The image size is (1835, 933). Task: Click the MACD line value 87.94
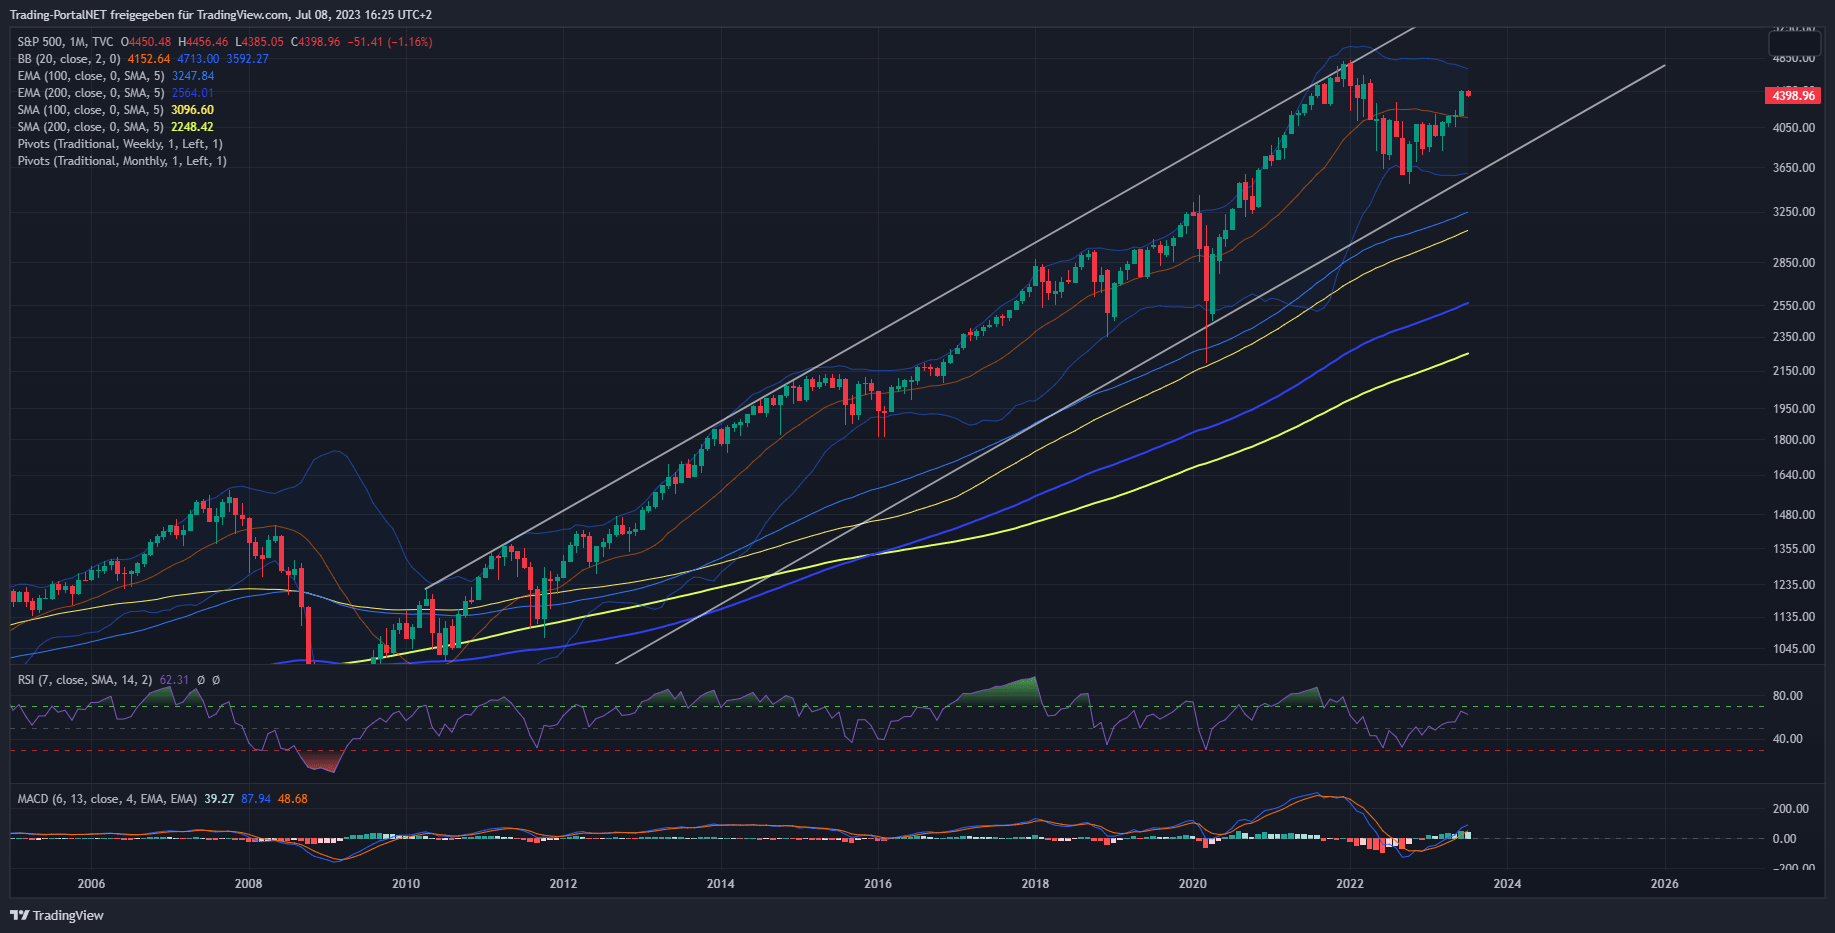pos(256,799)
